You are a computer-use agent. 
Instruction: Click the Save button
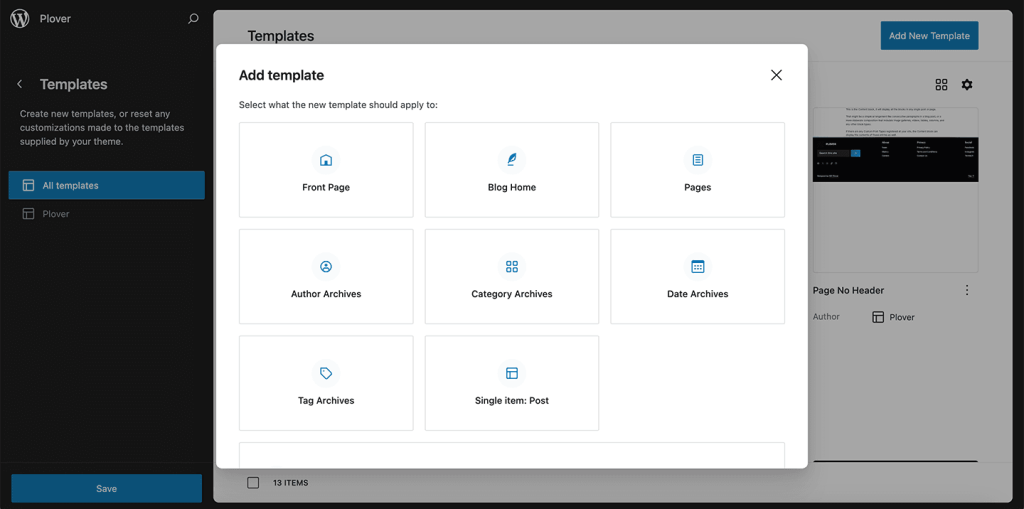[x=106, y=488]
